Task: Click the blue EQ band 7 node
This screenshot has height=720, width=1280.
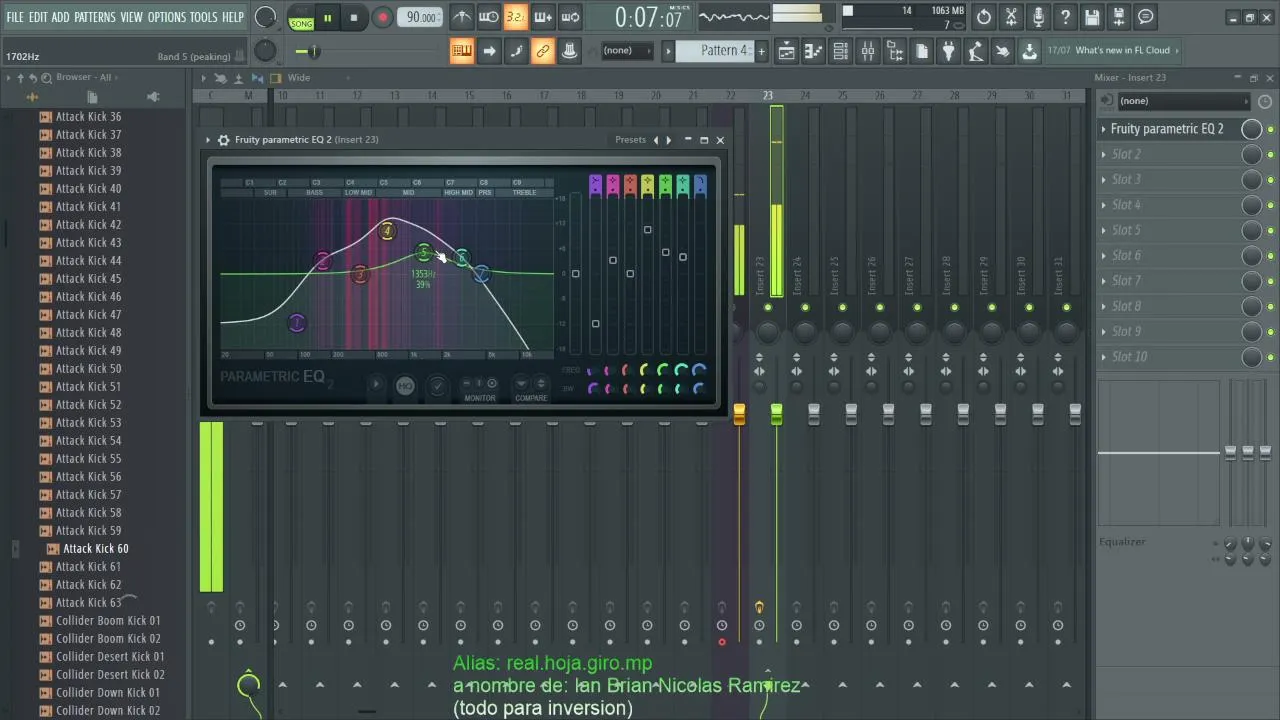Action: coord(482,273)
